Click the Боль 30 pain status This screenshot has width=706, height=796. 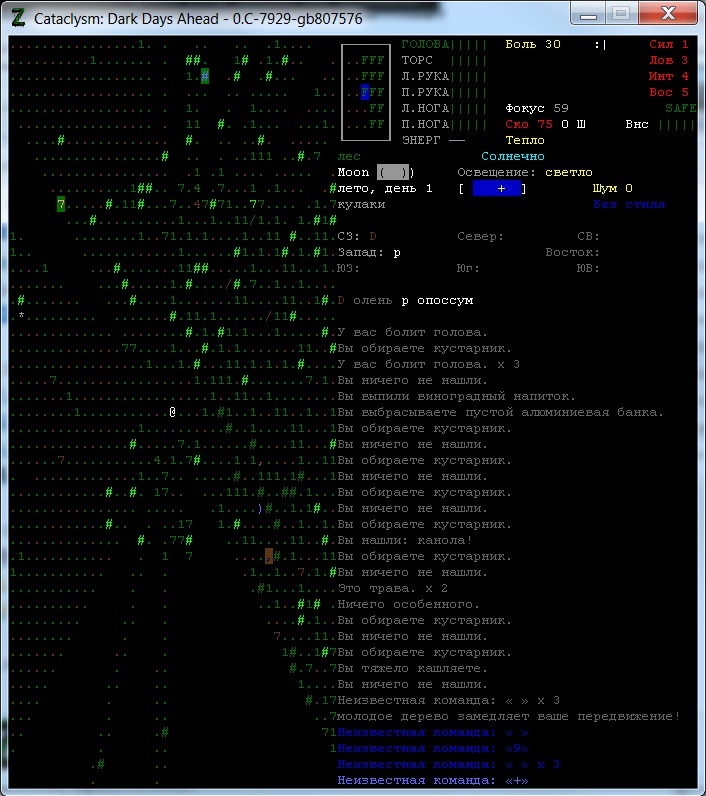point(532,44)
